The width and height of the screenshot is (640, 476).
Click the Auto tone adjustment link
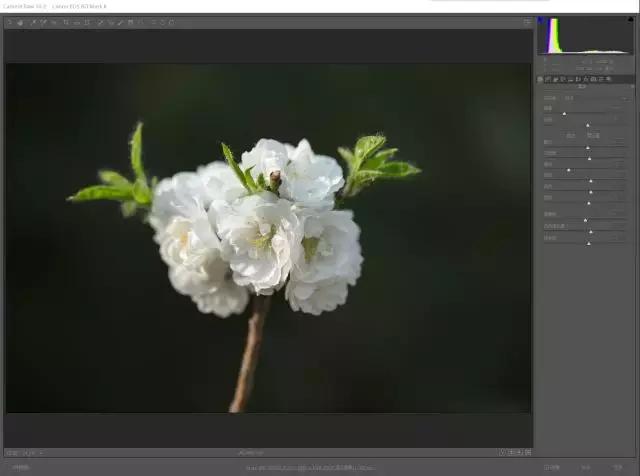click(x=571, y=135)
